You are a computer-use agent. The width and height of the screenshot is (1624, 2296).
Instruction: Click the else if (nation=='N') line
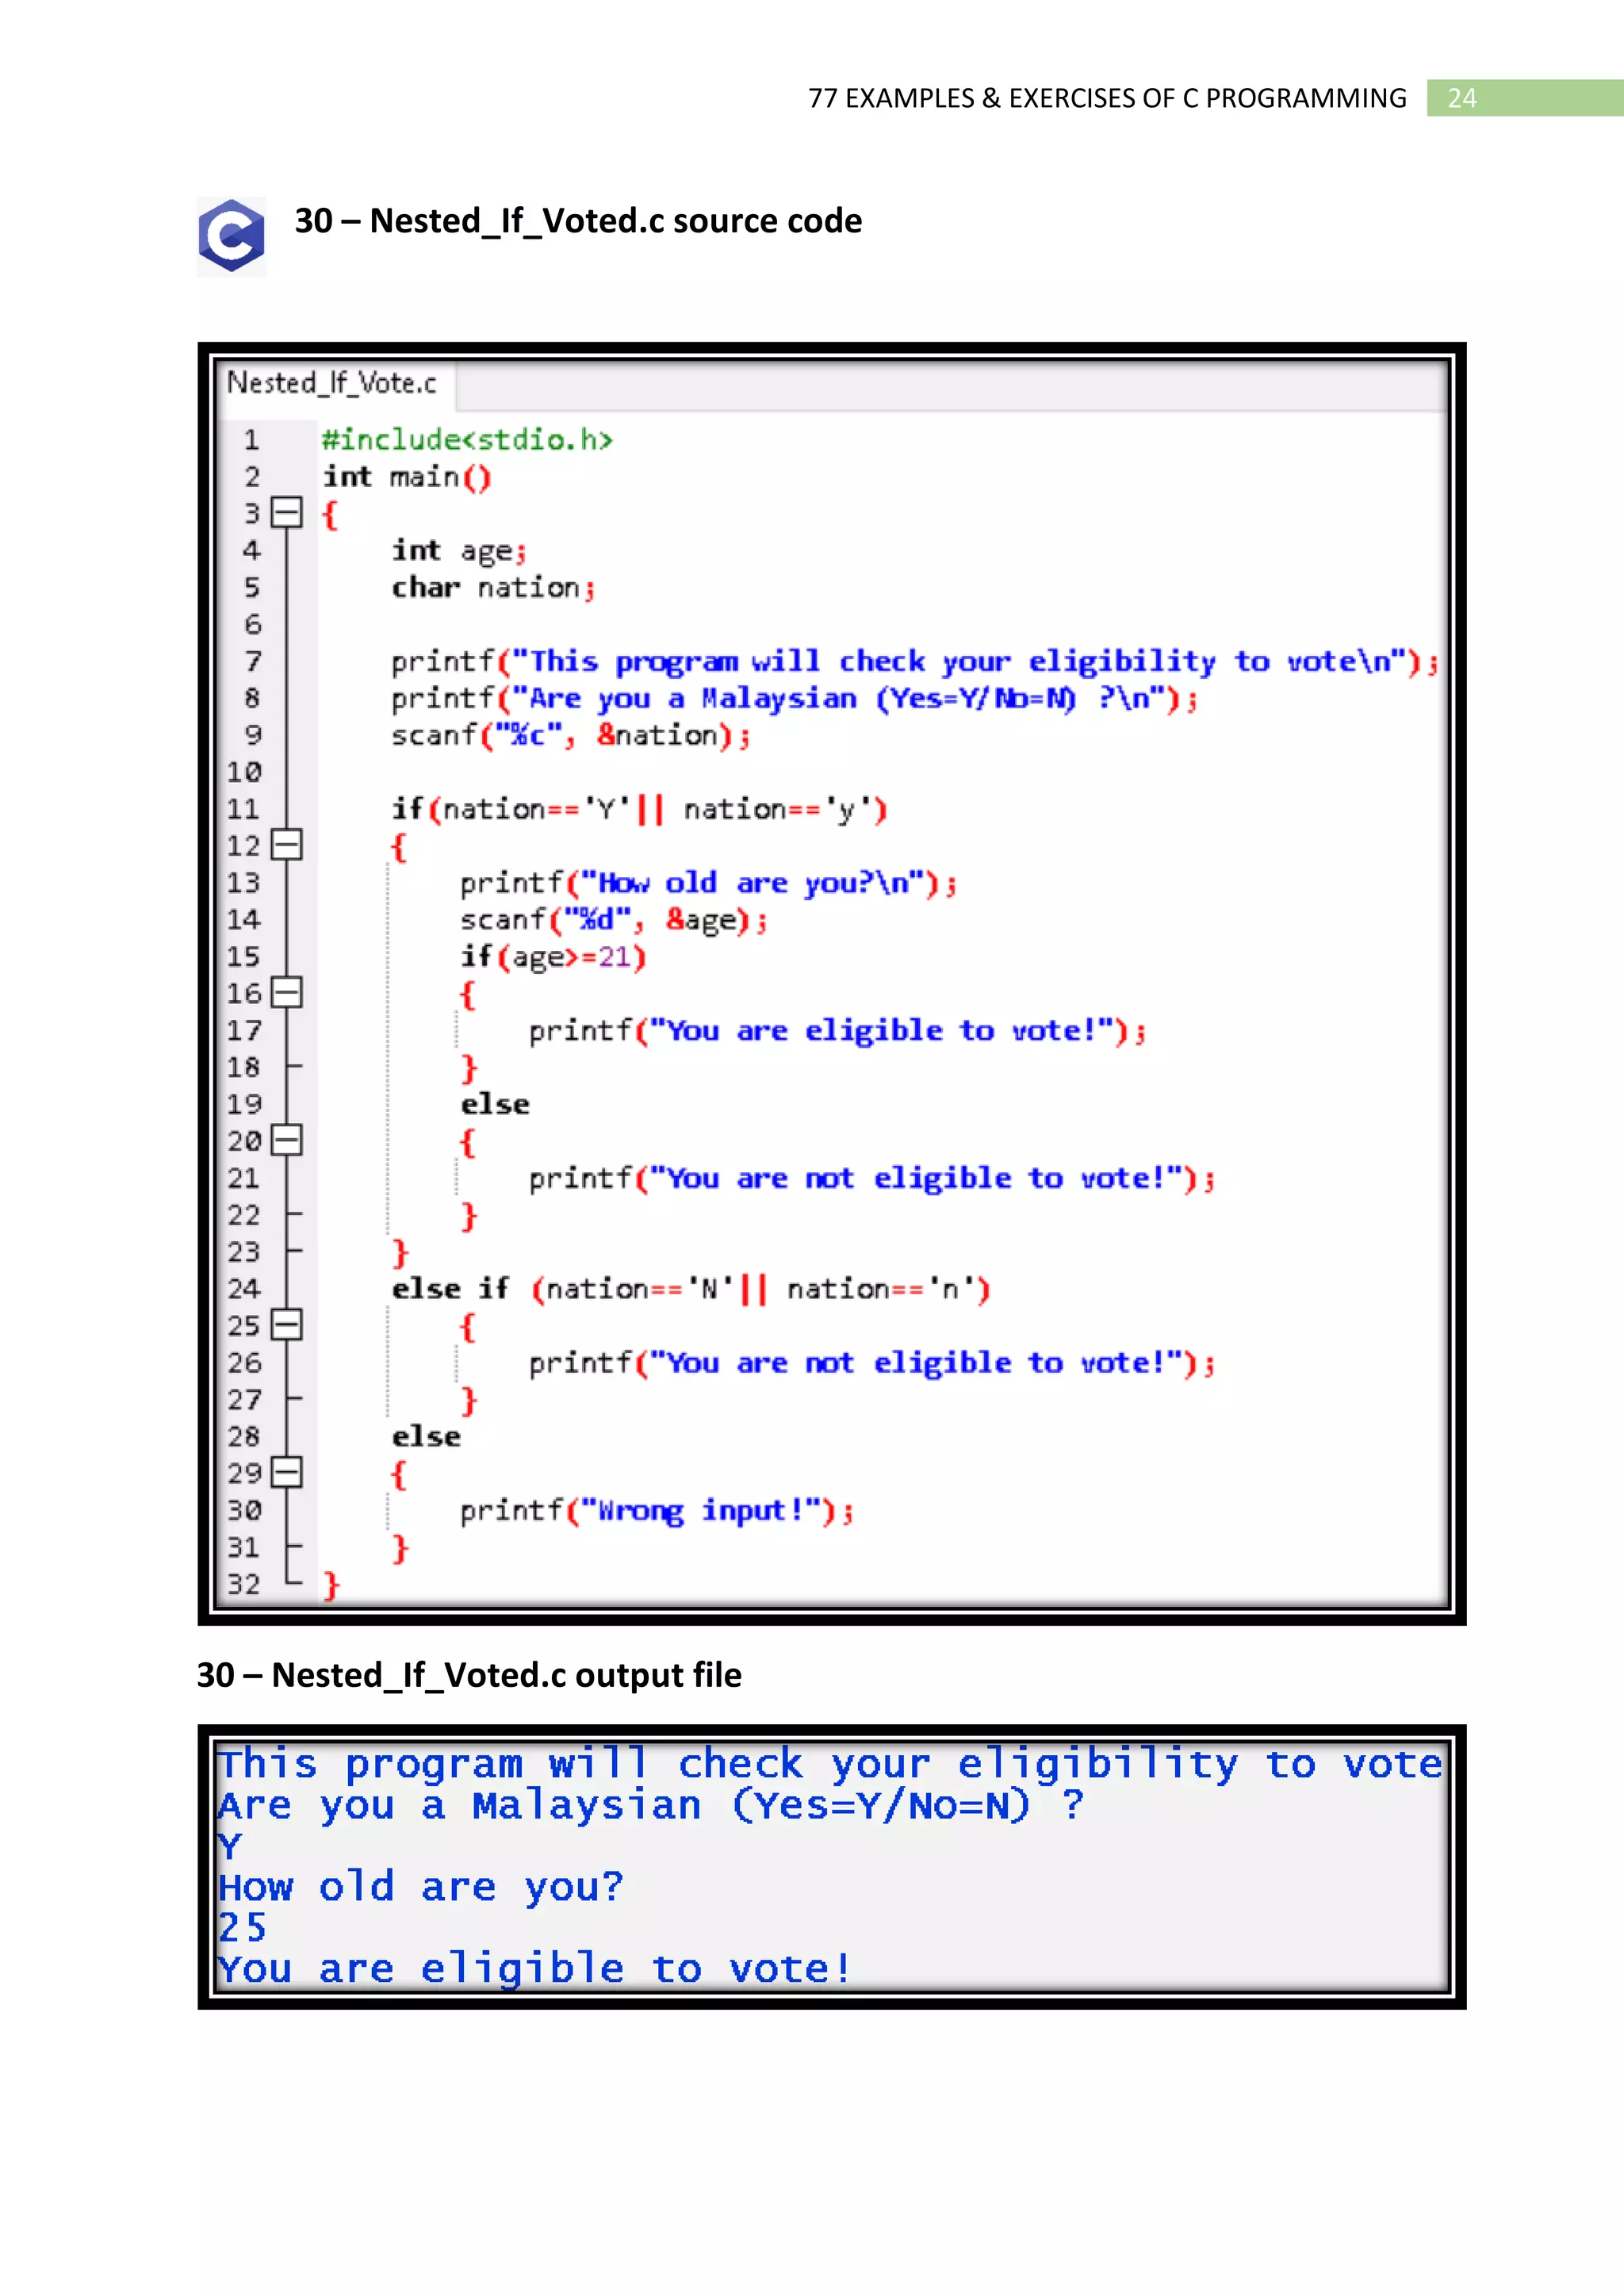click(x=691, y=1289)
